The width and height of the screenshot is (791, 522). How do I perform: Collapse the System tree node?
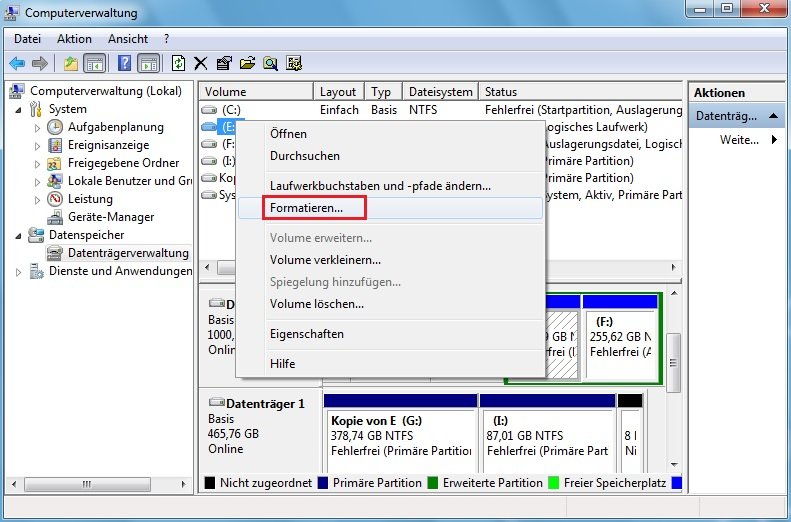[19, 109]
